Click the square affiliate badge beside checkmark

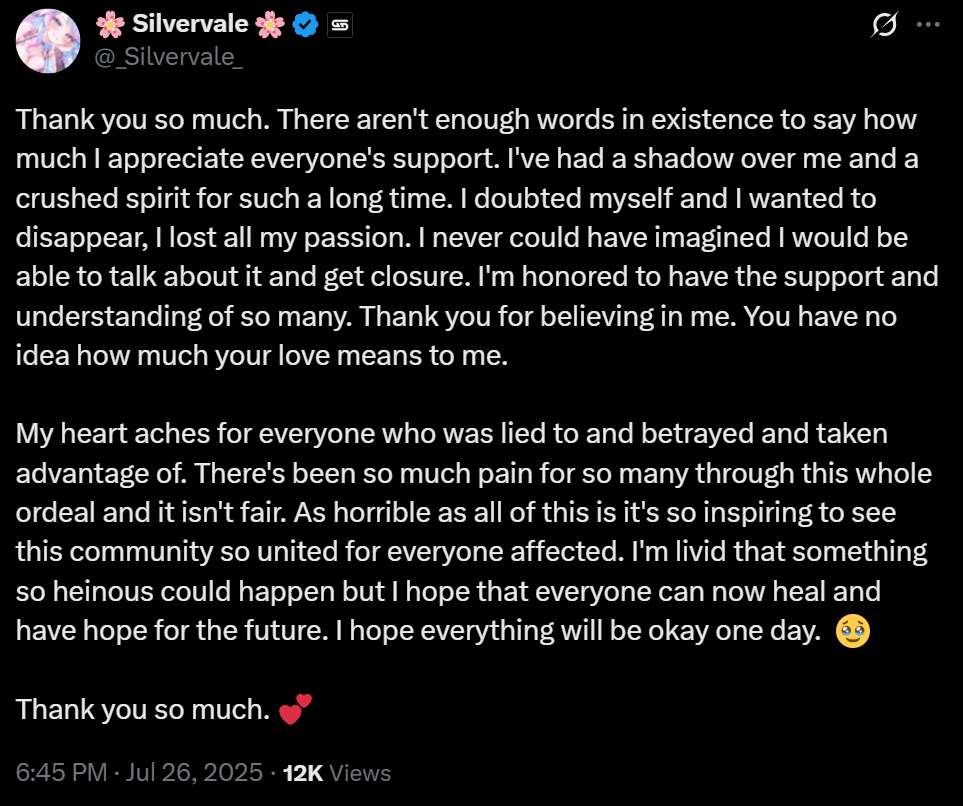(x=340, y=25)
